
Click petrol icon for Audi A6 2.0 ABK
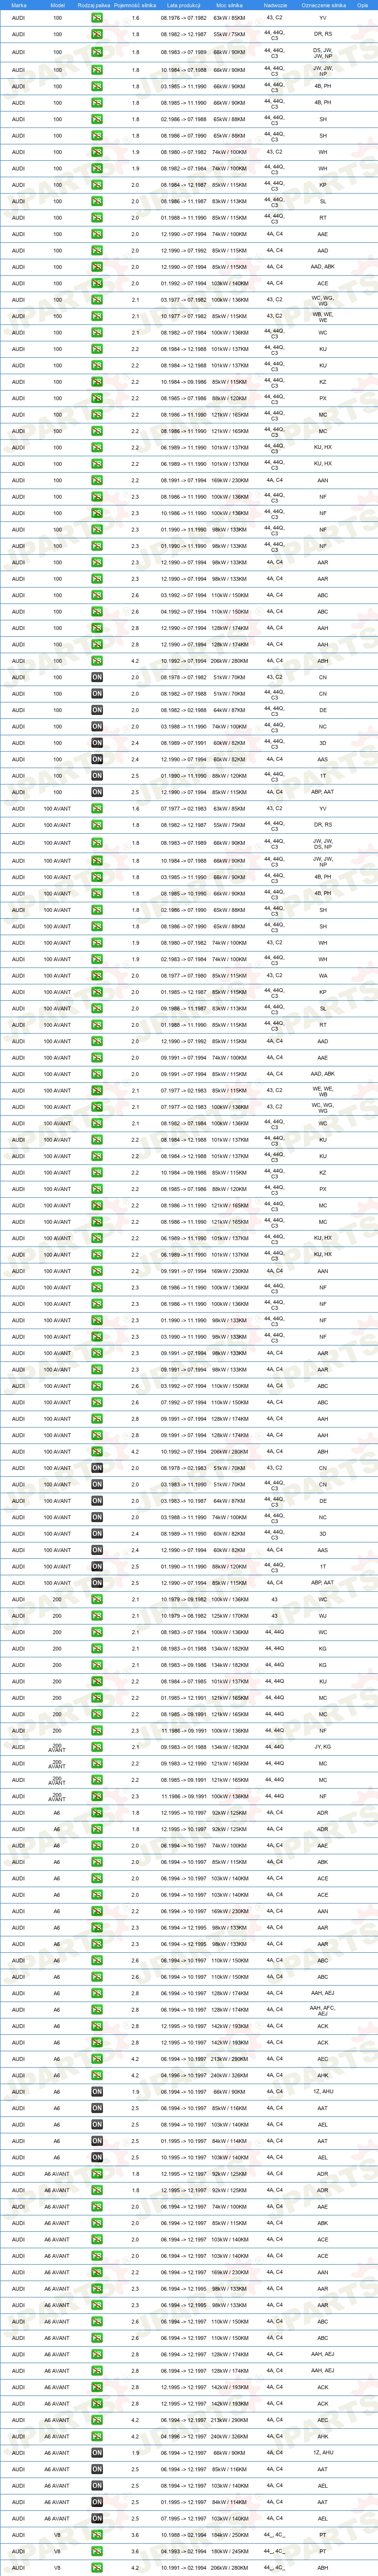tap(97, 1862)
